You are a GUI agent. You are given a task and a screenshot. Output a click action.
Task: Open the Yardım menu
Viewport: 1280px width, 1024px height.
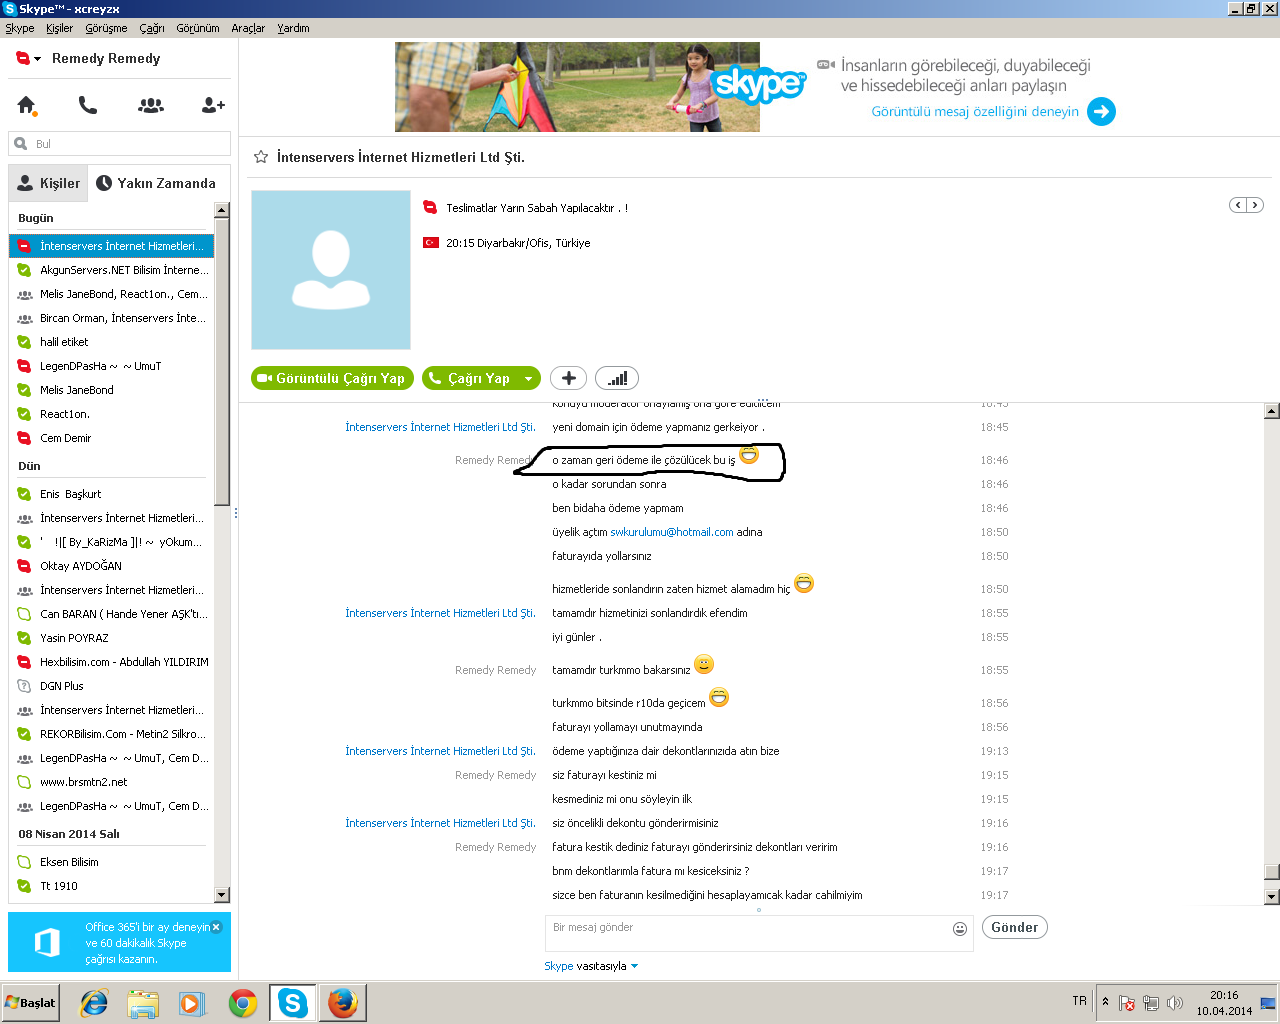click(x=293, y=28)
